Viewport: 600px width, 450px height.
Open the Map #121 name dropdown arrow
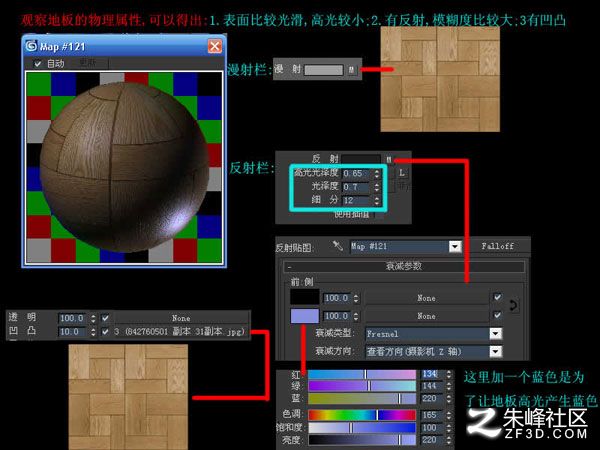pyautogui.click(x=455, y=246)
